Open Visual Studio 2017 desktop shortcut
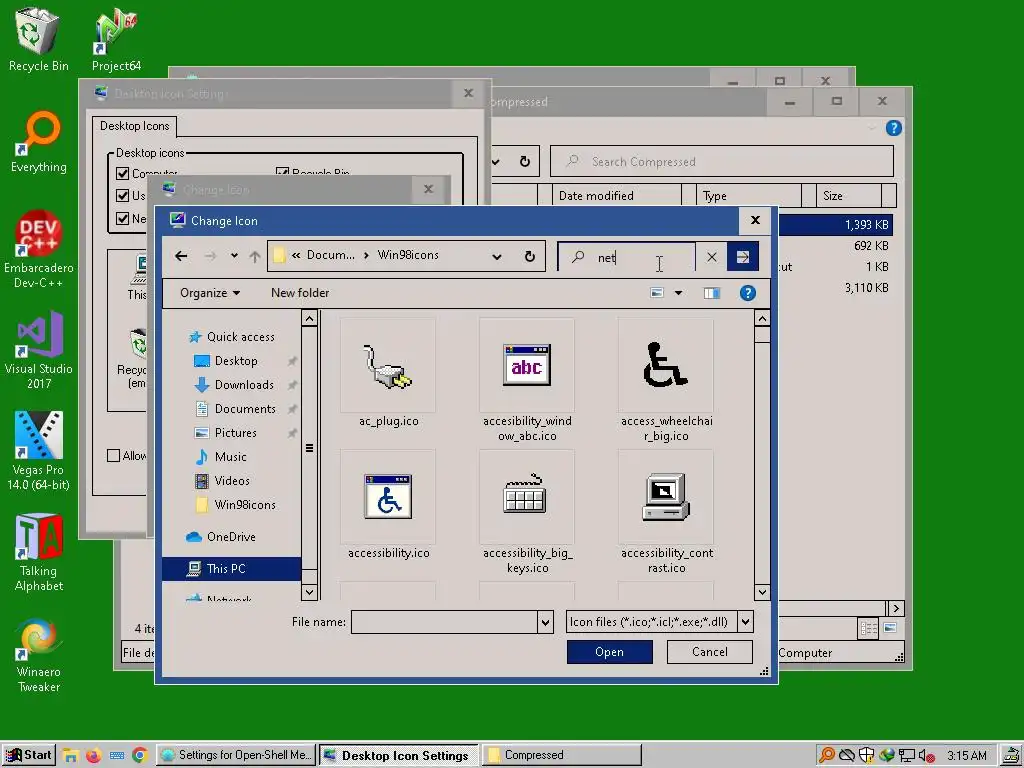 pyautogui.click(x=39, y=351)
